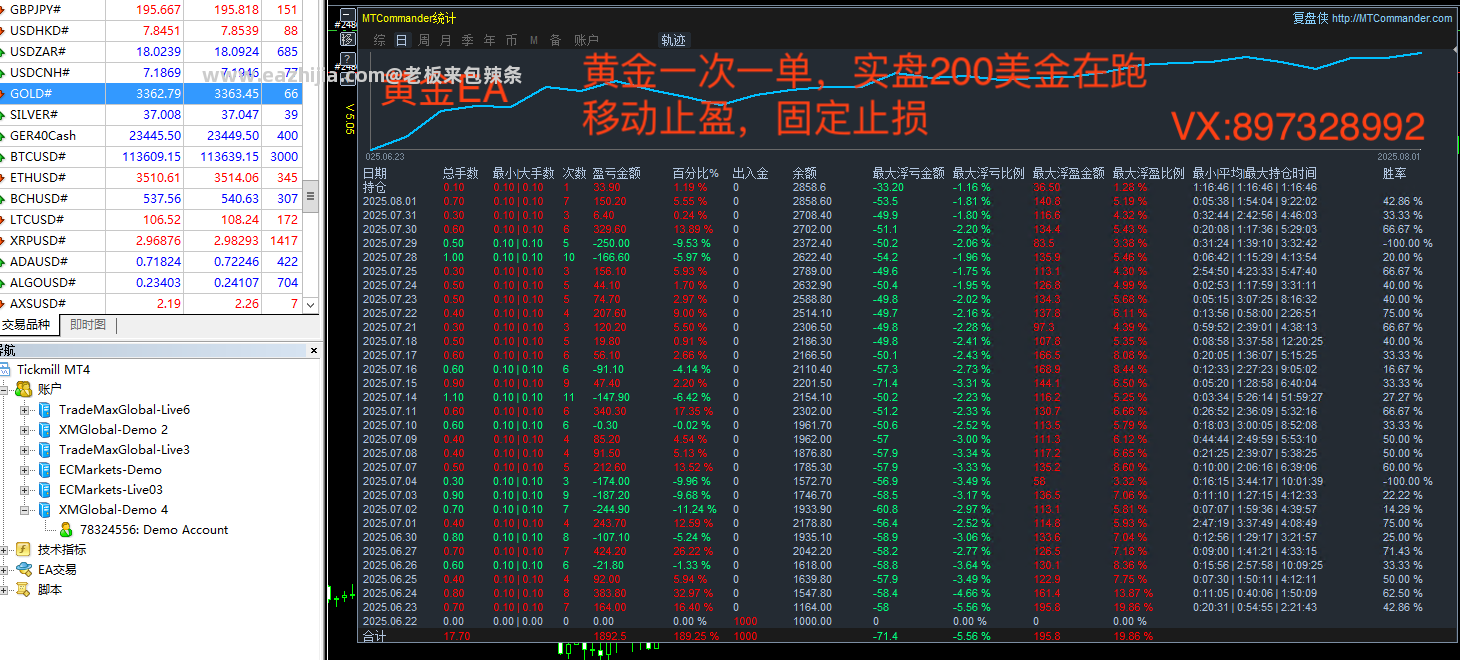Click the TradeMaxGlobal-Live3 server icon
1460x660 pixels.
pos(45,449)
